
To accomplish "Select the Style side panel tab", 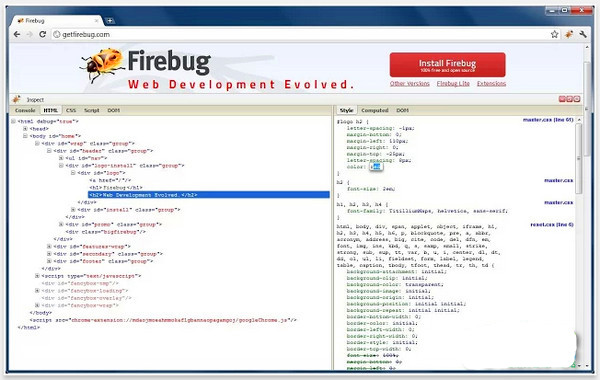I will point(347,110).
